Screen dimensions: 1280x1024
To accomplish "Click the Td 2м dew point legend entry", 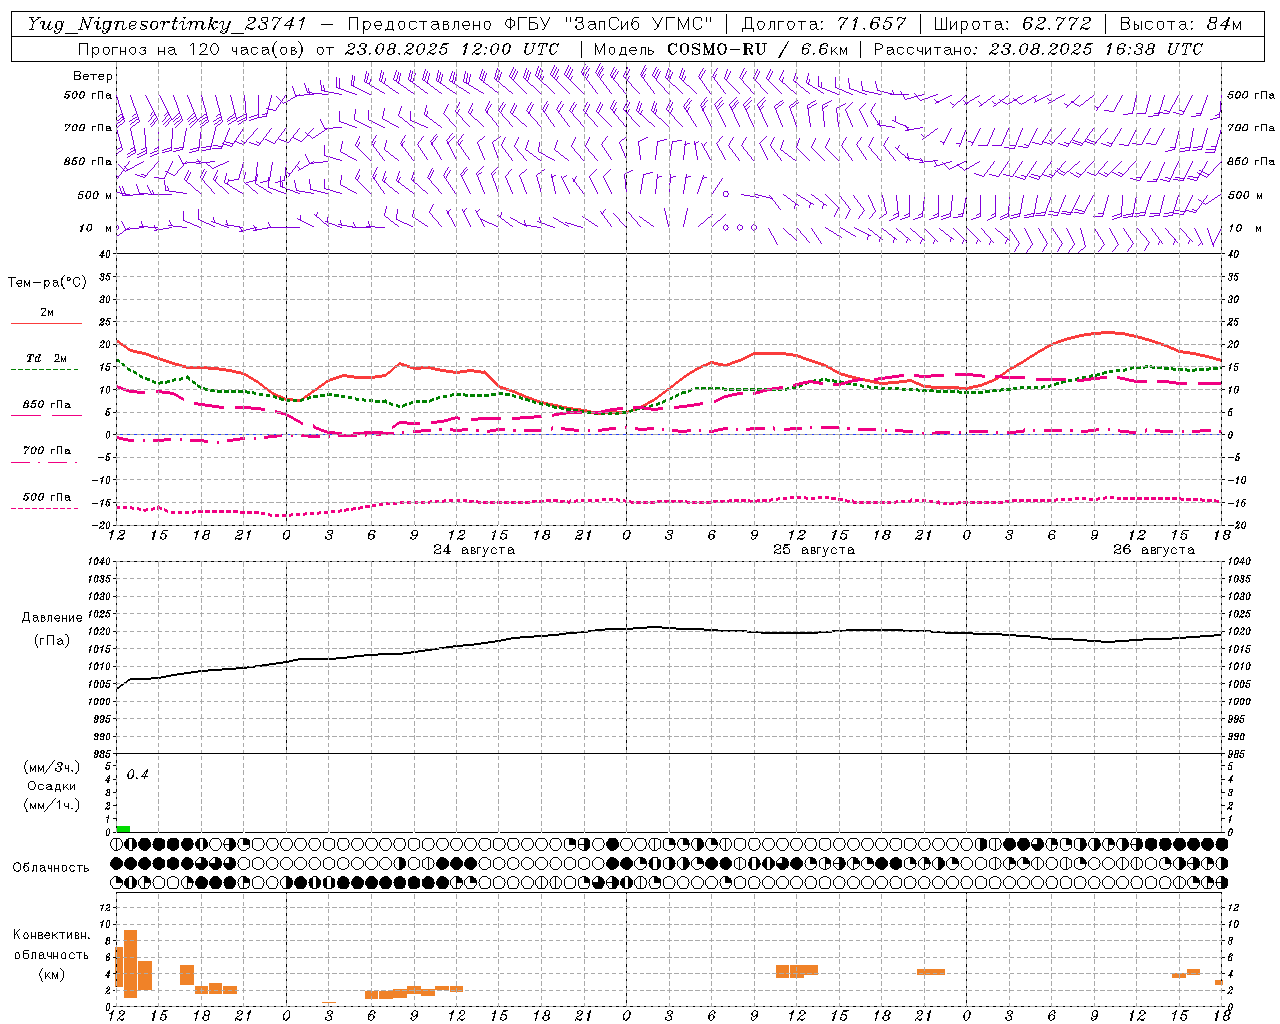I will (46, 358).
